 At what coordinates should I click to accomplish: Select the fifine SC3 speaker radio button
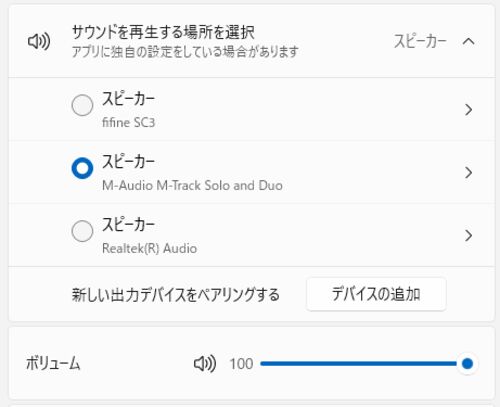[x=82, y=105]
